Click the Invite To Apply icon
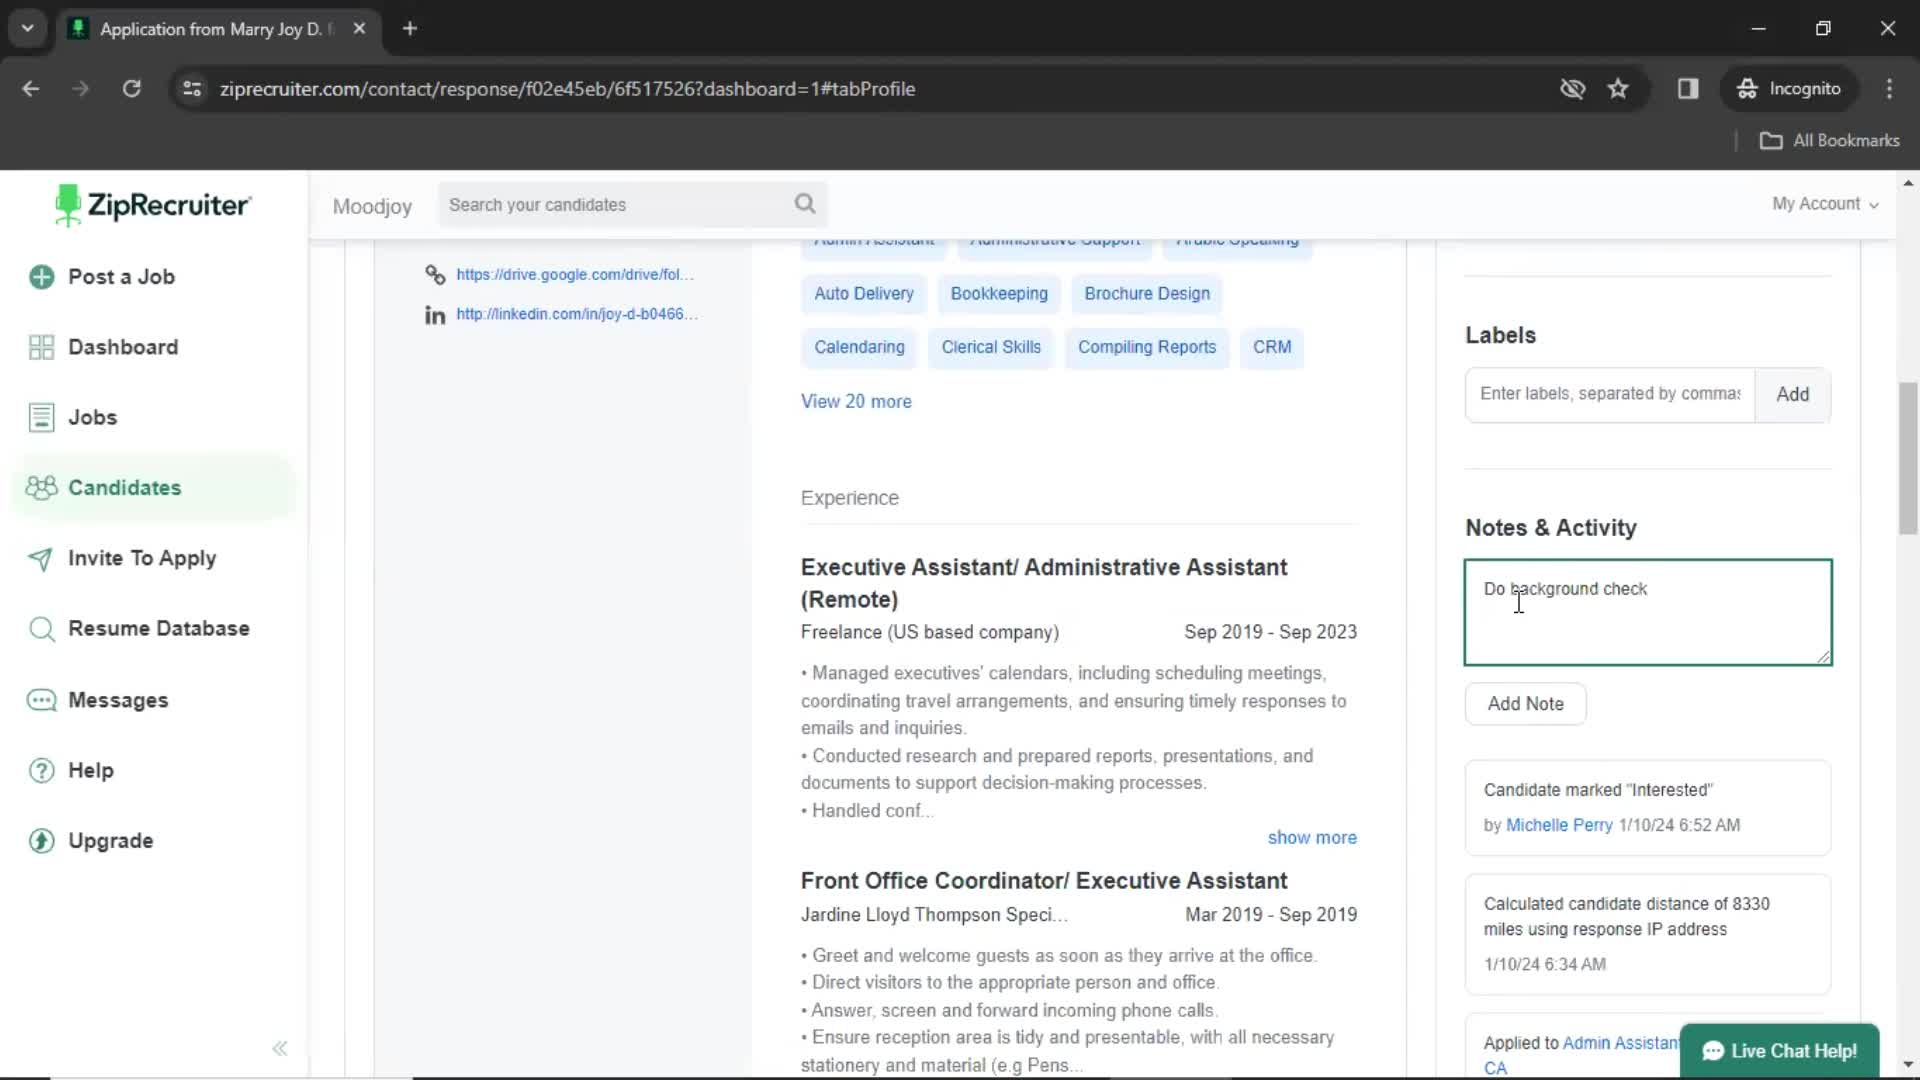The width and height of the screenshot is (1920, 1080). 40,558
